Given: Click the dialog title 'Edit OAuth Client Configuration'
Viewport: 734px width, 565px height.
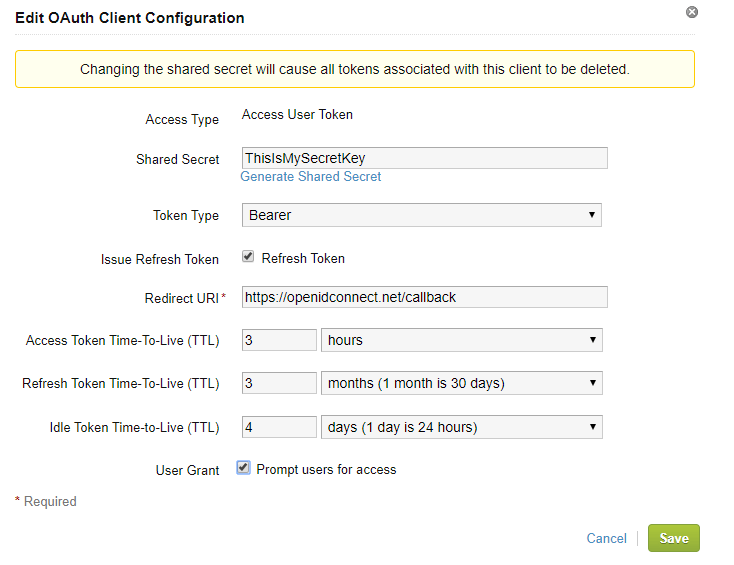Looking at the screenshot, I should click(130, 18).
